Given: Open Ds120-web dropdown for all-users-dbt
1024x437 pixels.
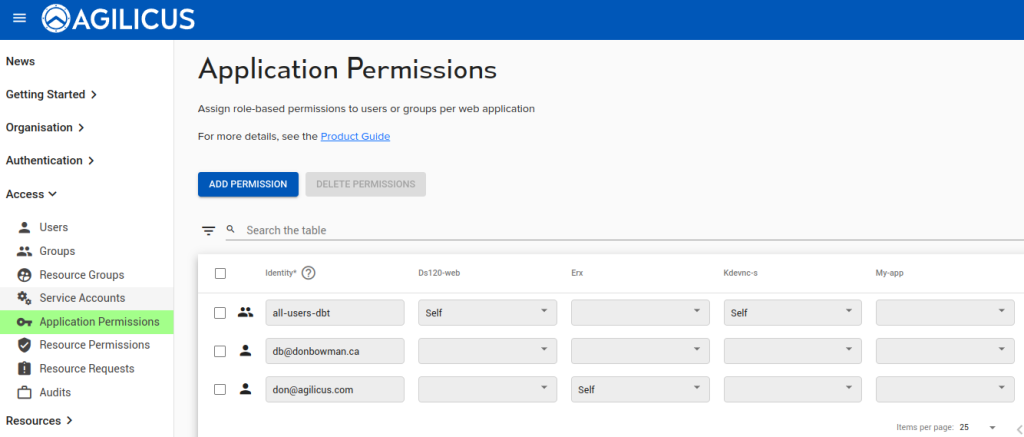Looking at the screenshot, I should point(487,313).
